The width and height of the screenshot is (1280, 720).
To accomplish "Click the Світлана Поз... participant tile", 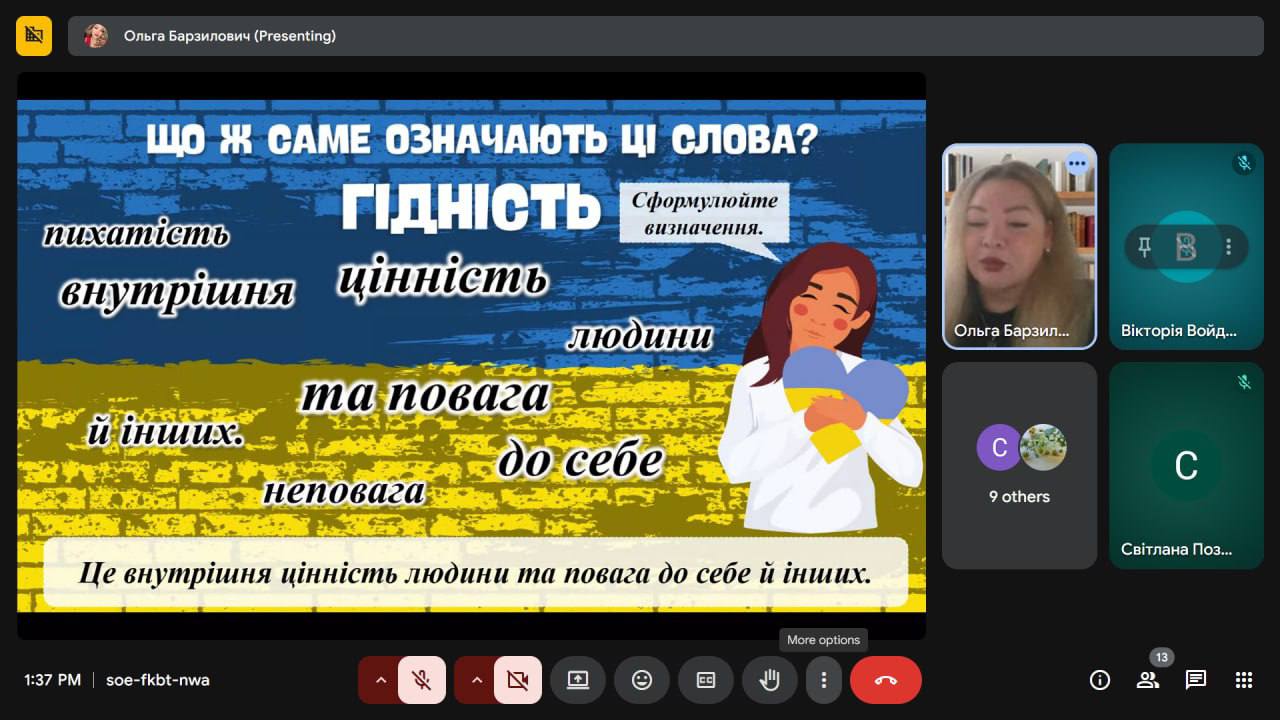I will pyautogui.click(x=1186, y=465).
